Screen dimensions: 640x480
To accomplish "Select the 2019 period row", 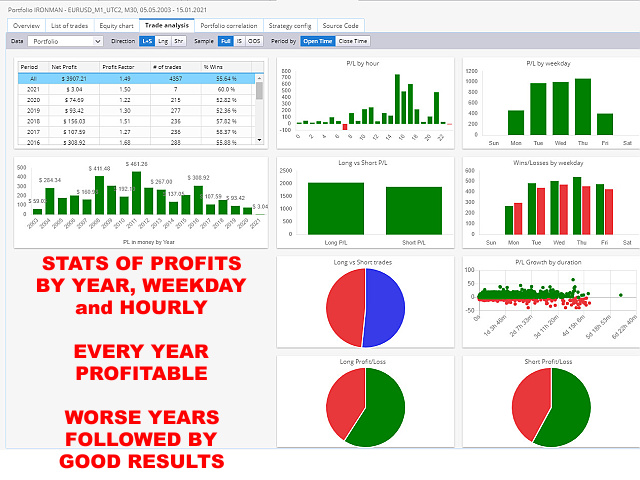I will pos(137,110).
